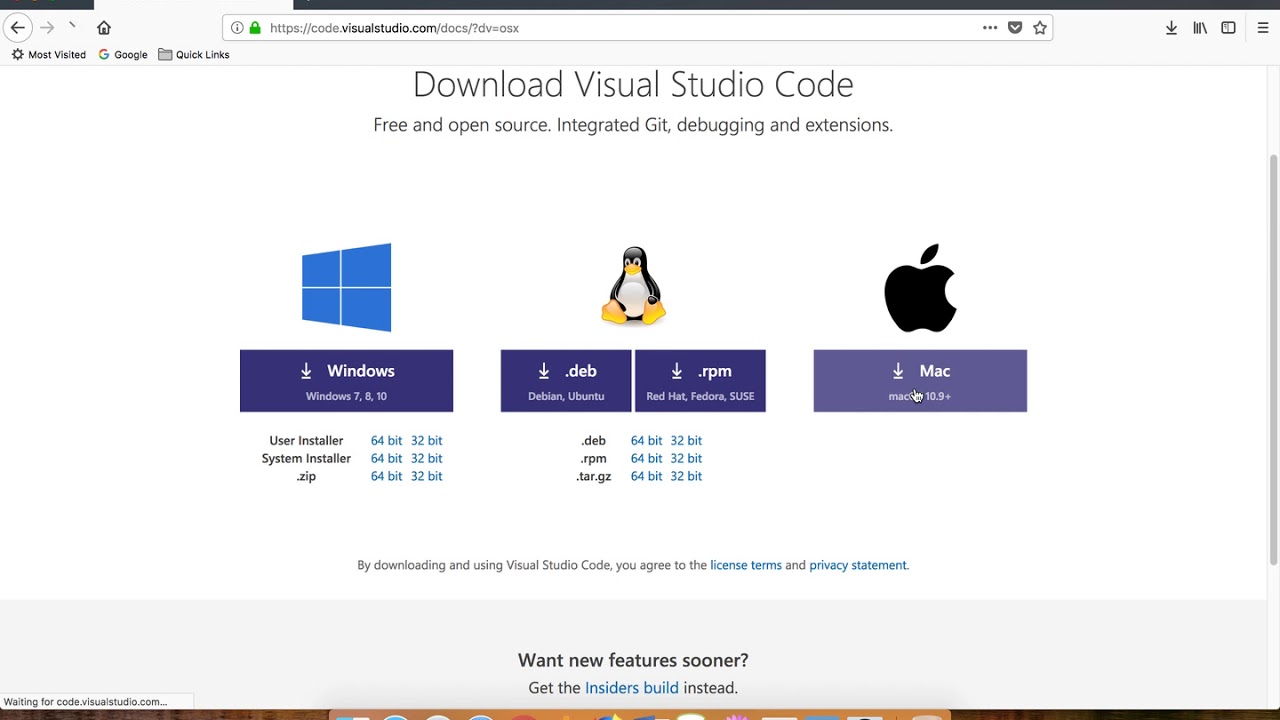Click 32 bit for Linux .tar.gz
Image resolution: width=1280 pixels, height=720 pixels.
point(686,476)
